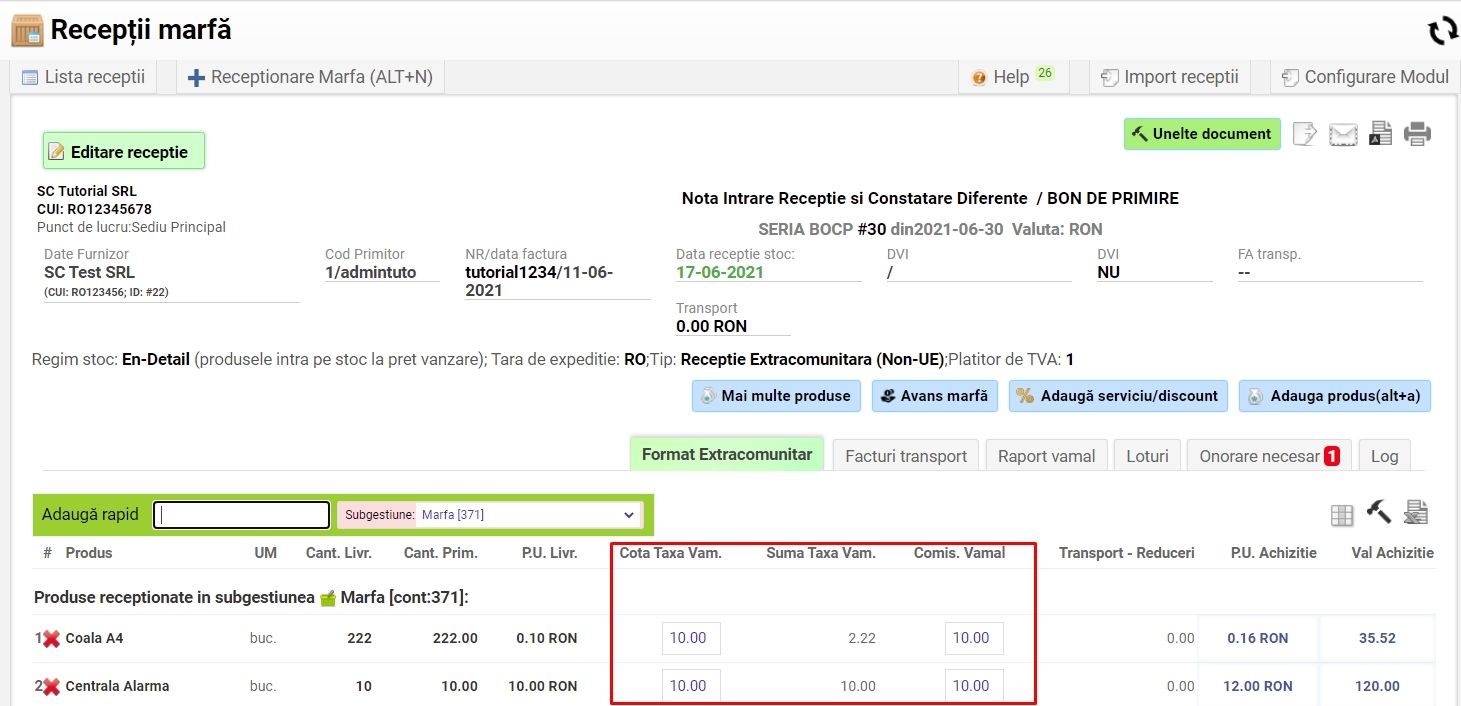Click the print document icon
The width and height of the screenshot is (1461, 706).
(x=1417, y=134)
